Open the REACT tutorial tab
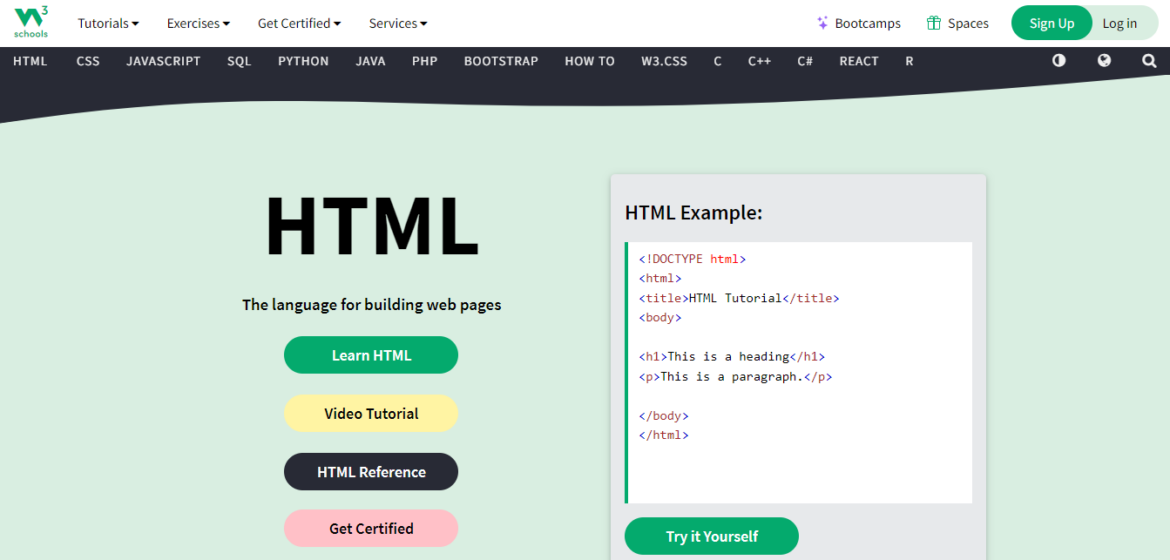 [859, 61]
